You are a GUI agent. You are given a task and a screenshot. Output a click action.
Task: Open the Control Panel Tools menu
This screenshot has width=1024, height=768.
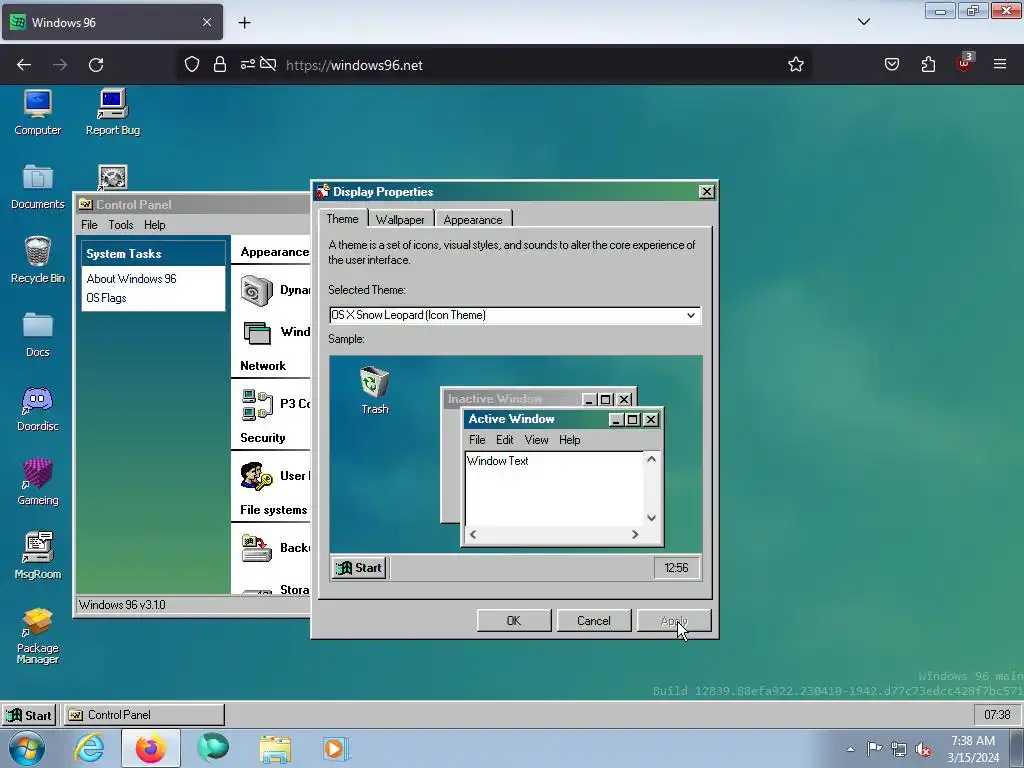click(x=121, y=225)
